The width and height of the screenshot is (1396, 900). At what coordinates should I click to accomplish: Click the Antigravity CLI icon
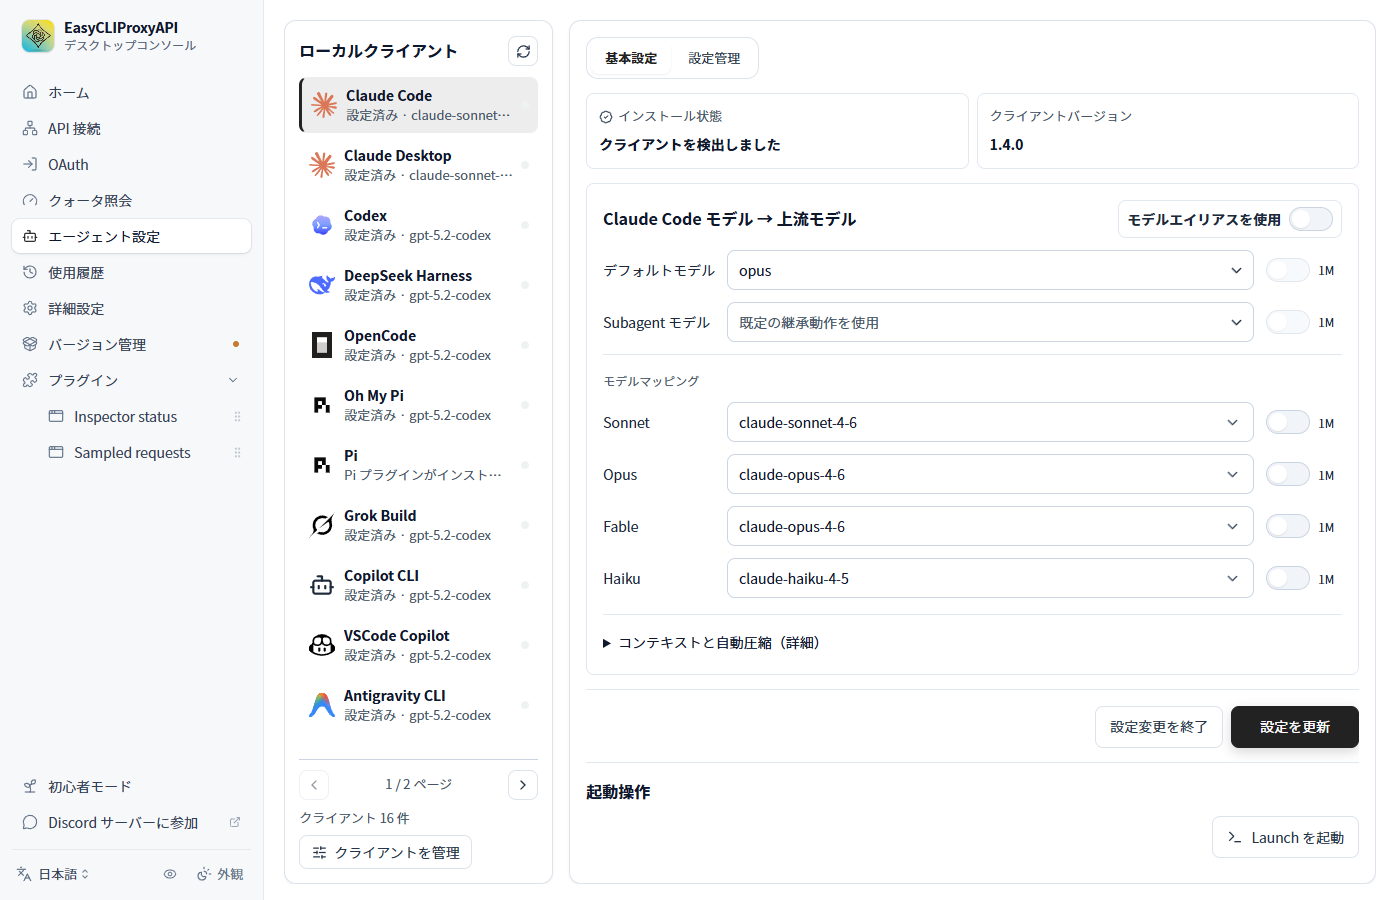322,705
